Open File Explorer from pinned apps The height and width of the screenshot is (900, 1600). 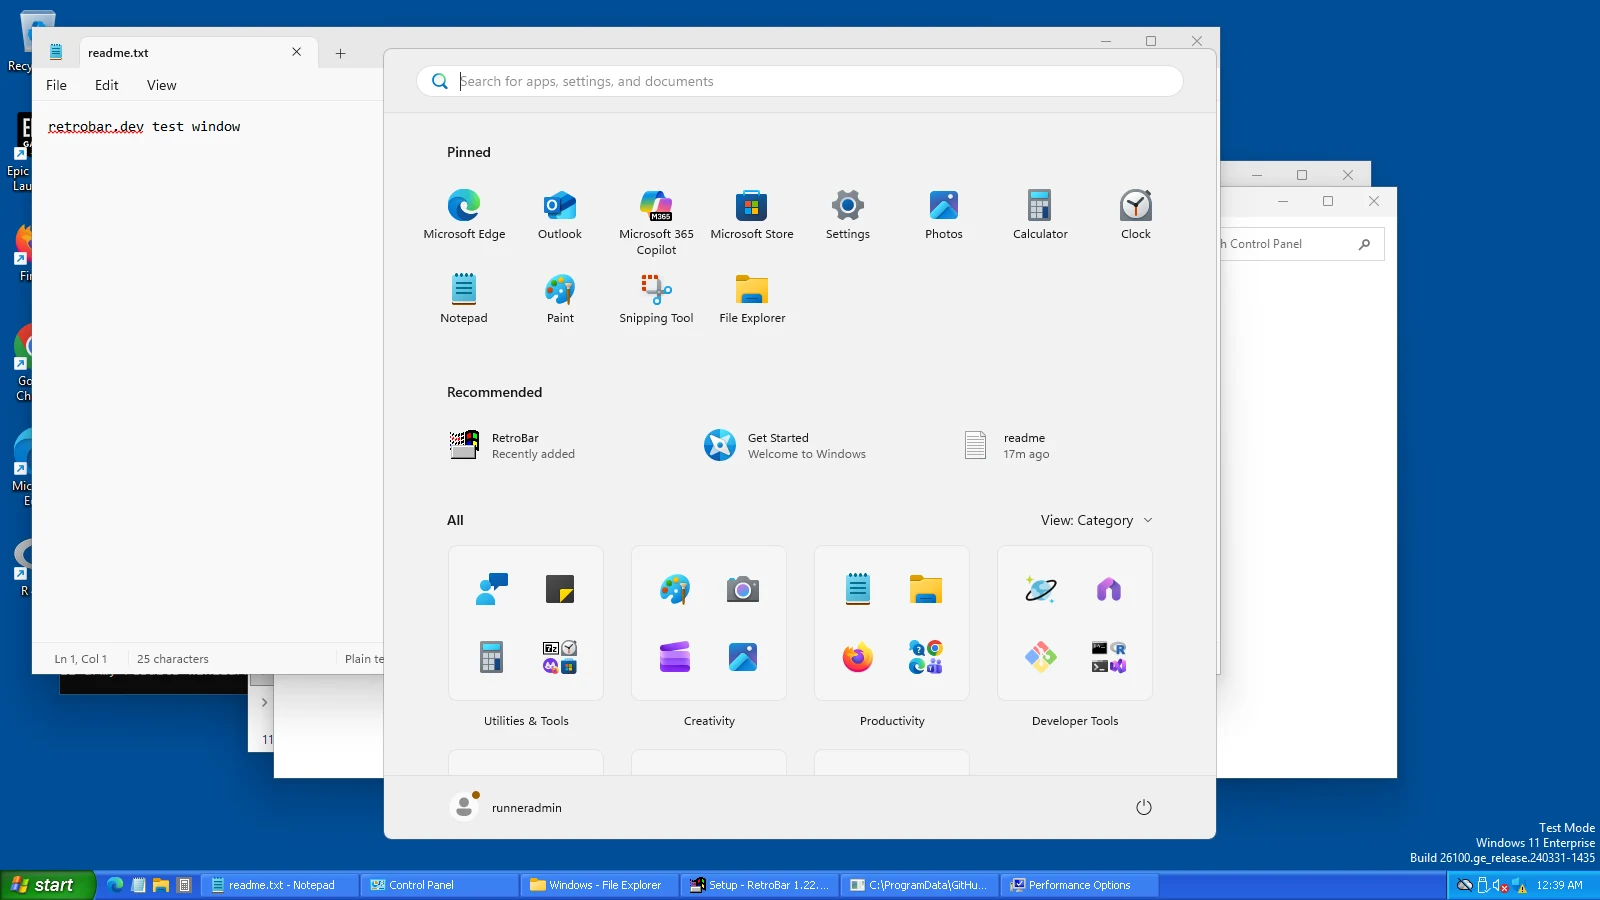pos(752,298)
